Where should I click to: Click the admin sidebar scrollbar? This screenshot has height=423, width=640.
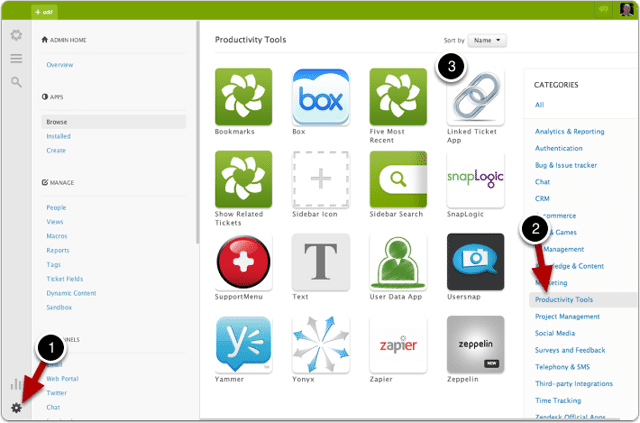click(x=198, y=133)
